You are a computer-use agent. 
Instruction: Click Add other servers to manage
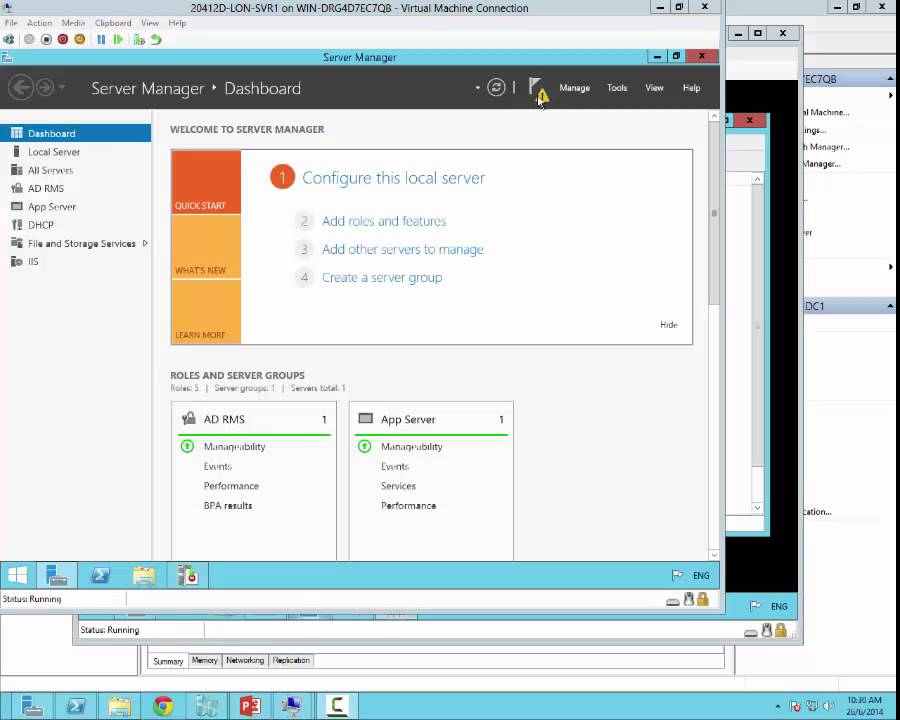click(402, 249)
